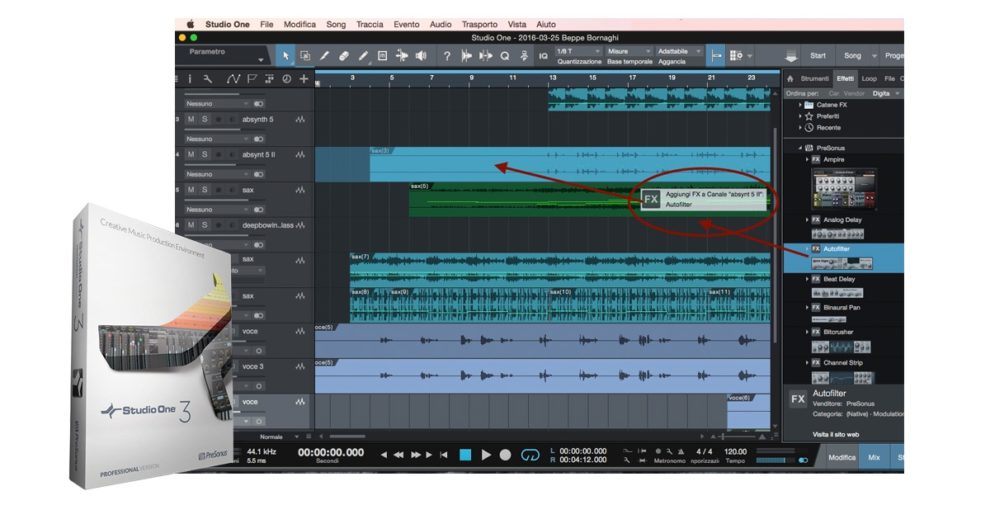The image size is (990, 519).
Task: Open the Traccia menu
Action: coord(370,24)
